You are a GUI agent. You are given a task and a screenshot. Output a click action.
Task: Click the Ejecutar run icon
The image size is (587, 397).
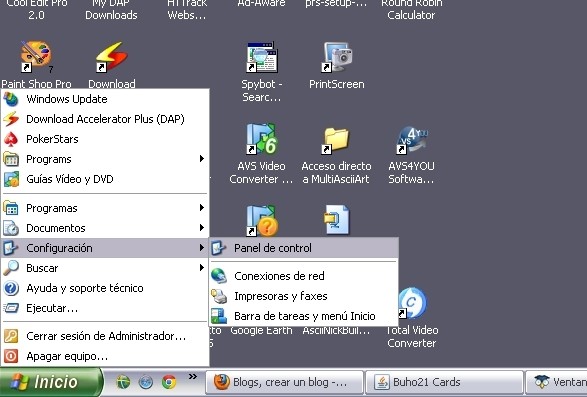coord(11,308)
